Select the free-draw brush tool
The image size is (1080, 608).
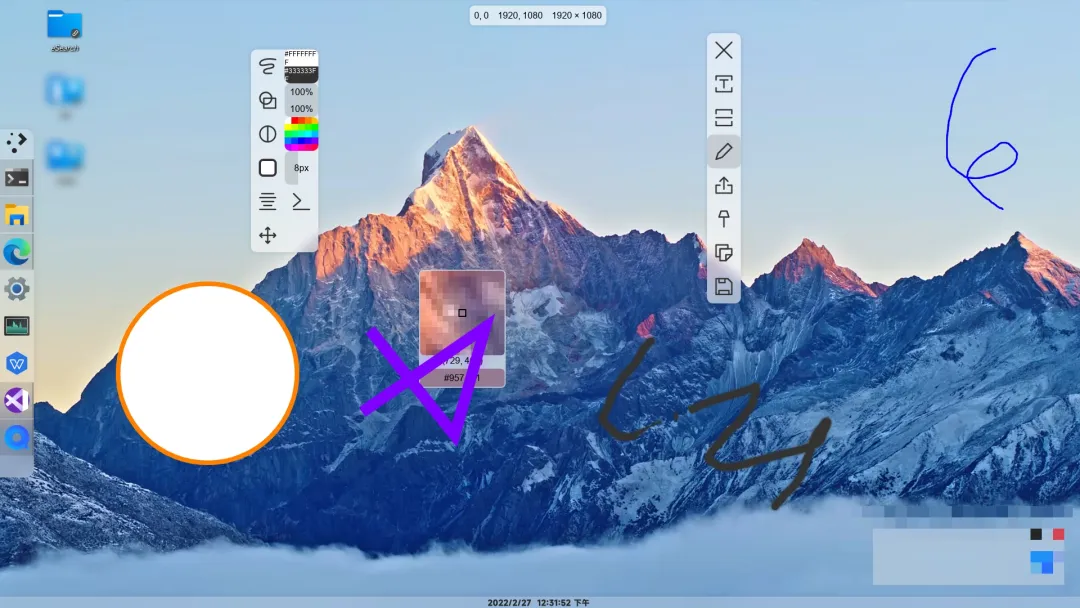point(267,67)
